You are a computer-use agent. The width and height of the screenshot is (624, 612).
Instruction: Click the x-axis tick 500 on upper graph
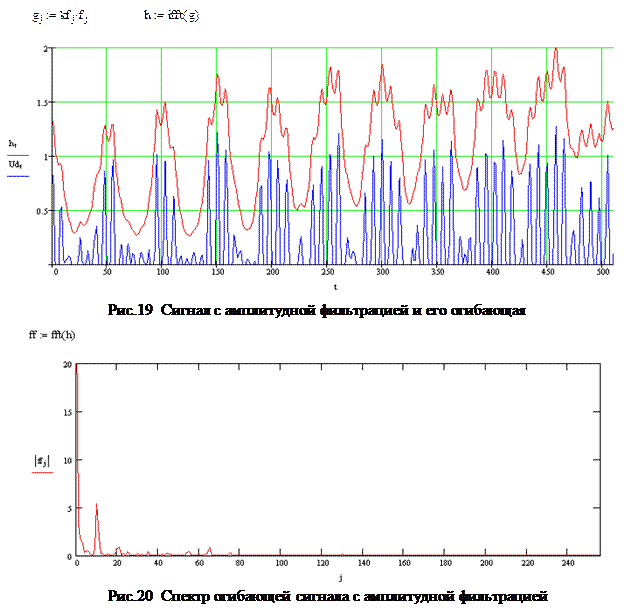599,273
